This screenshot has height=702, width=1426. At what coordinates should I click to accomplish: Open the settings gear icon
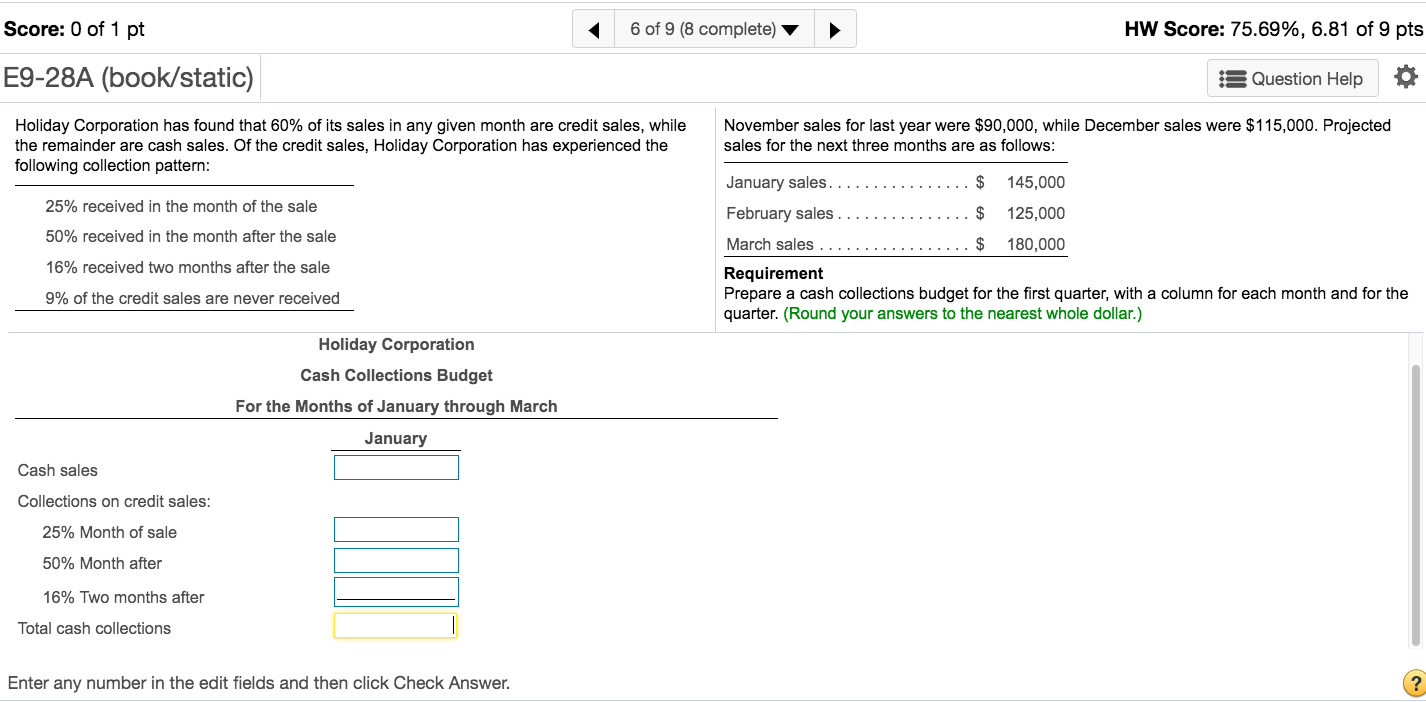[x=1405, y=77]
